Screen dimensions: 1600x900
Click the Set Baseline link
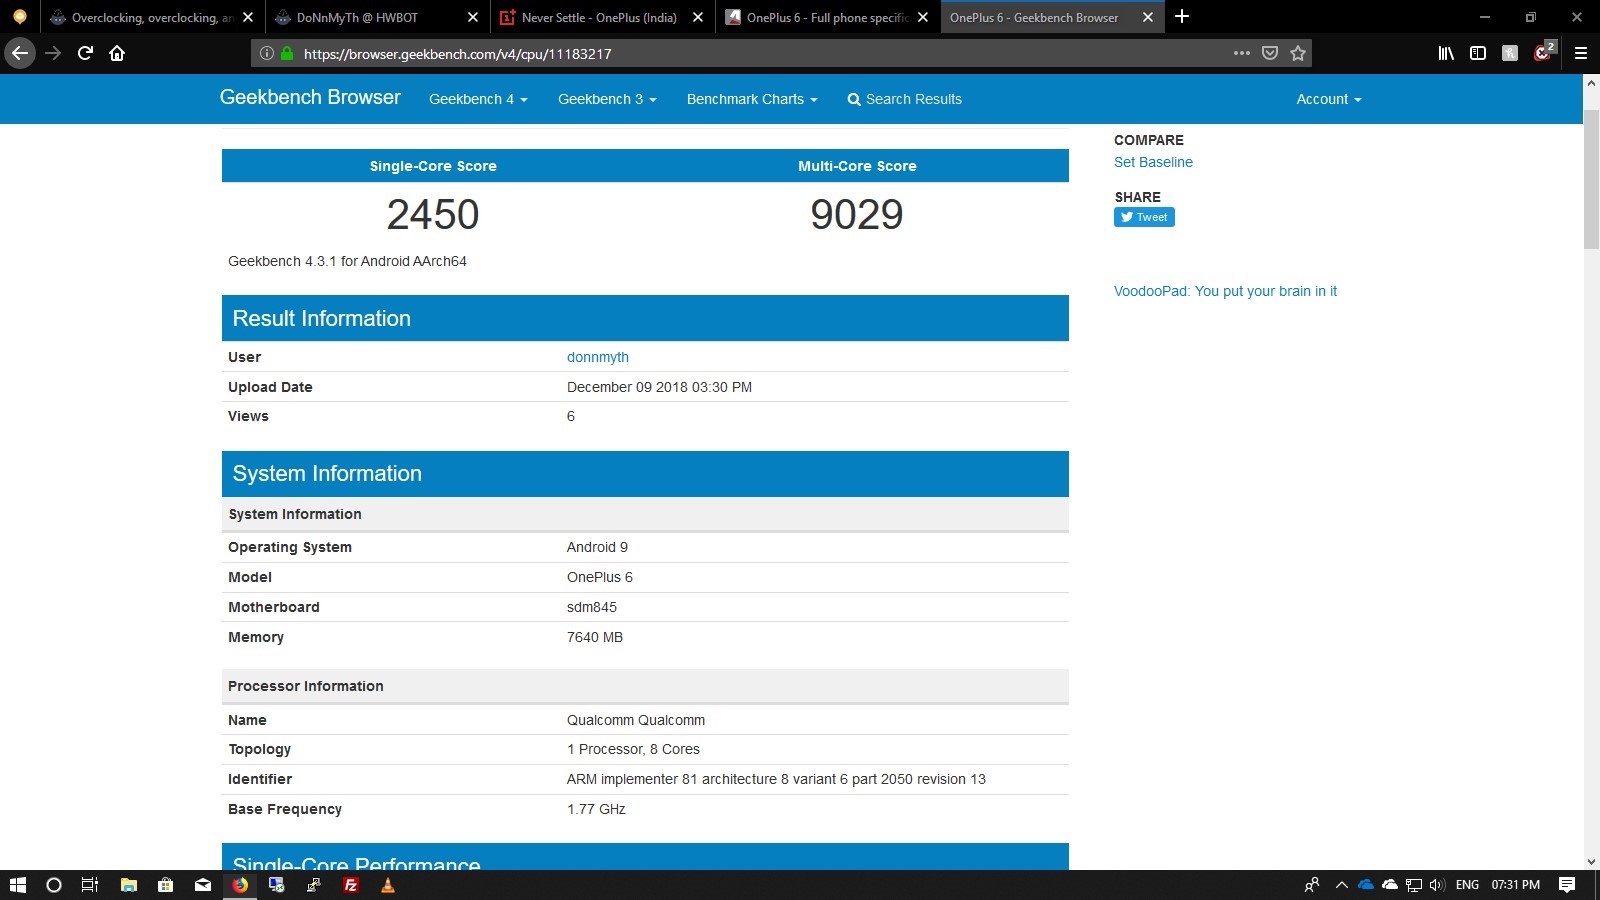coord(1153,162)
